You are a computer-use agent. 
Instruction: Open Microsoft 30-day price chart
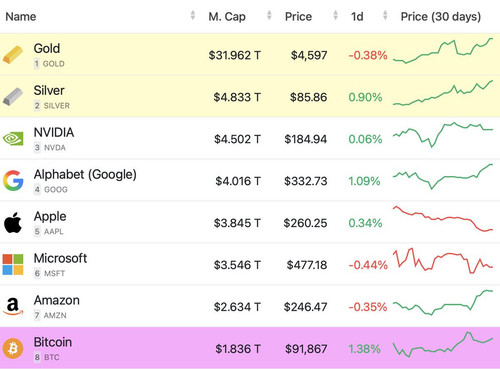[x=443, y=261]
